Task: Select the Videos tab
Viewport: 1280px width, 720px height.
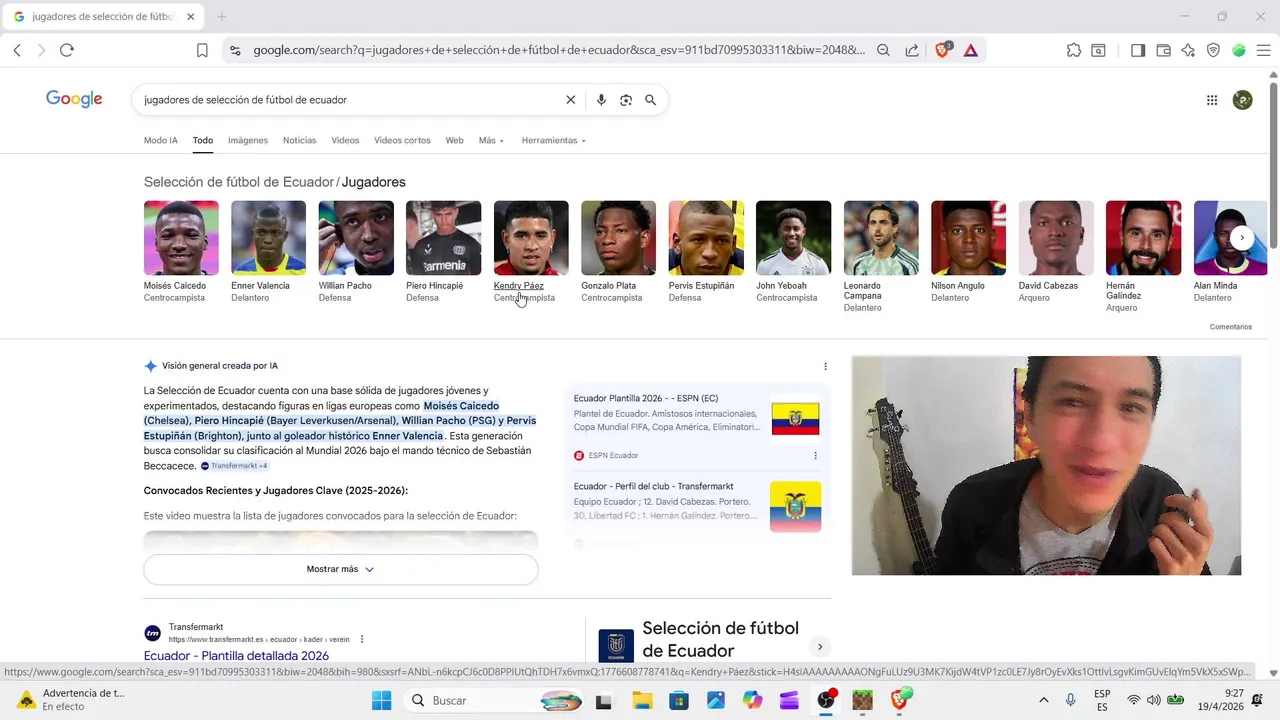Action: pyautogui.click(x=345, y=141)
